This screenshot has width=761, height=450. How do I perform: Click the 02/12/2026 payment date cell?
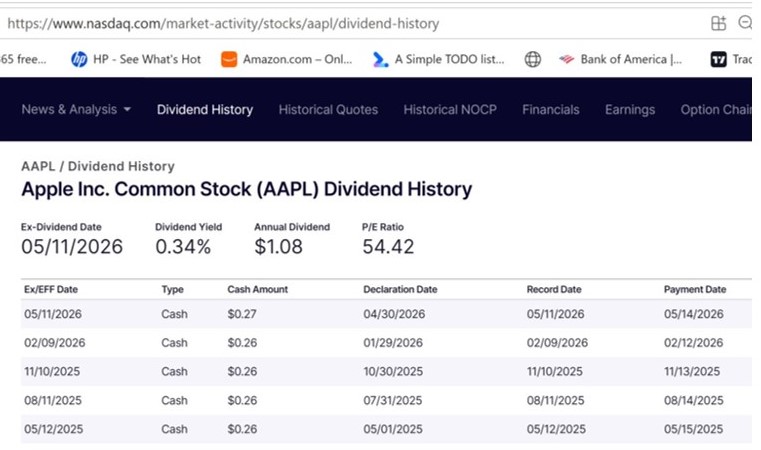tap(694, 343)
